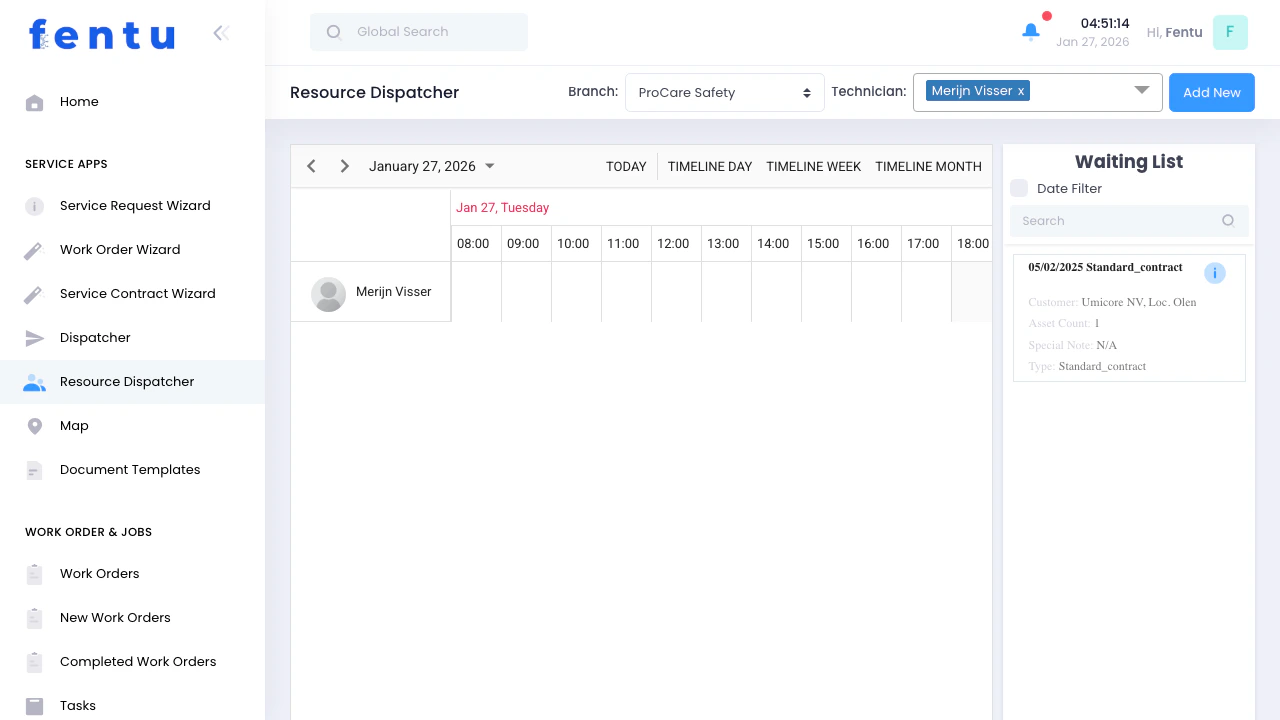The height and width of the screenshot is (720, 1280).
Task: Open the Branch dropdown showing ProCare Safety
Action: pos(724,92)
